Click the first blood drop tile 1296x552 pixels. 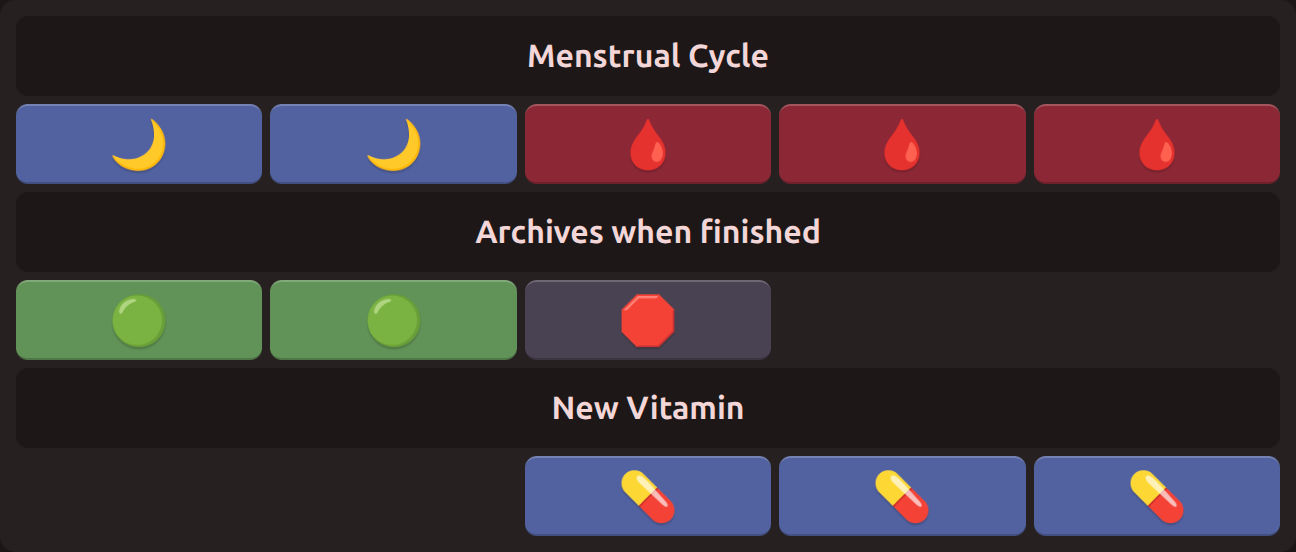pos(648,144)
